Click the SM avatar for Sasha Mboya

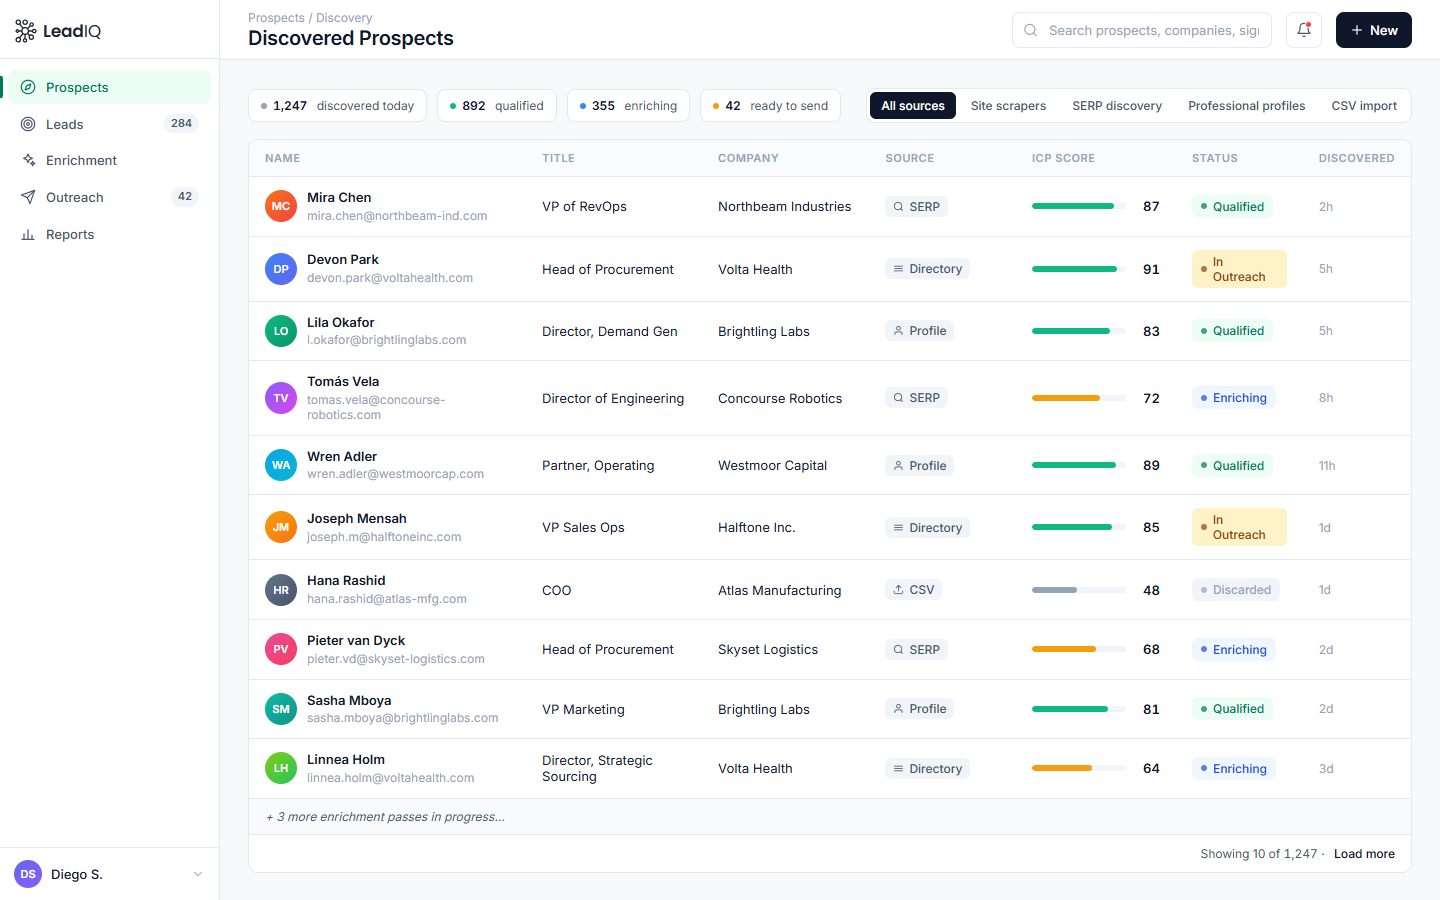coord(281,709)
